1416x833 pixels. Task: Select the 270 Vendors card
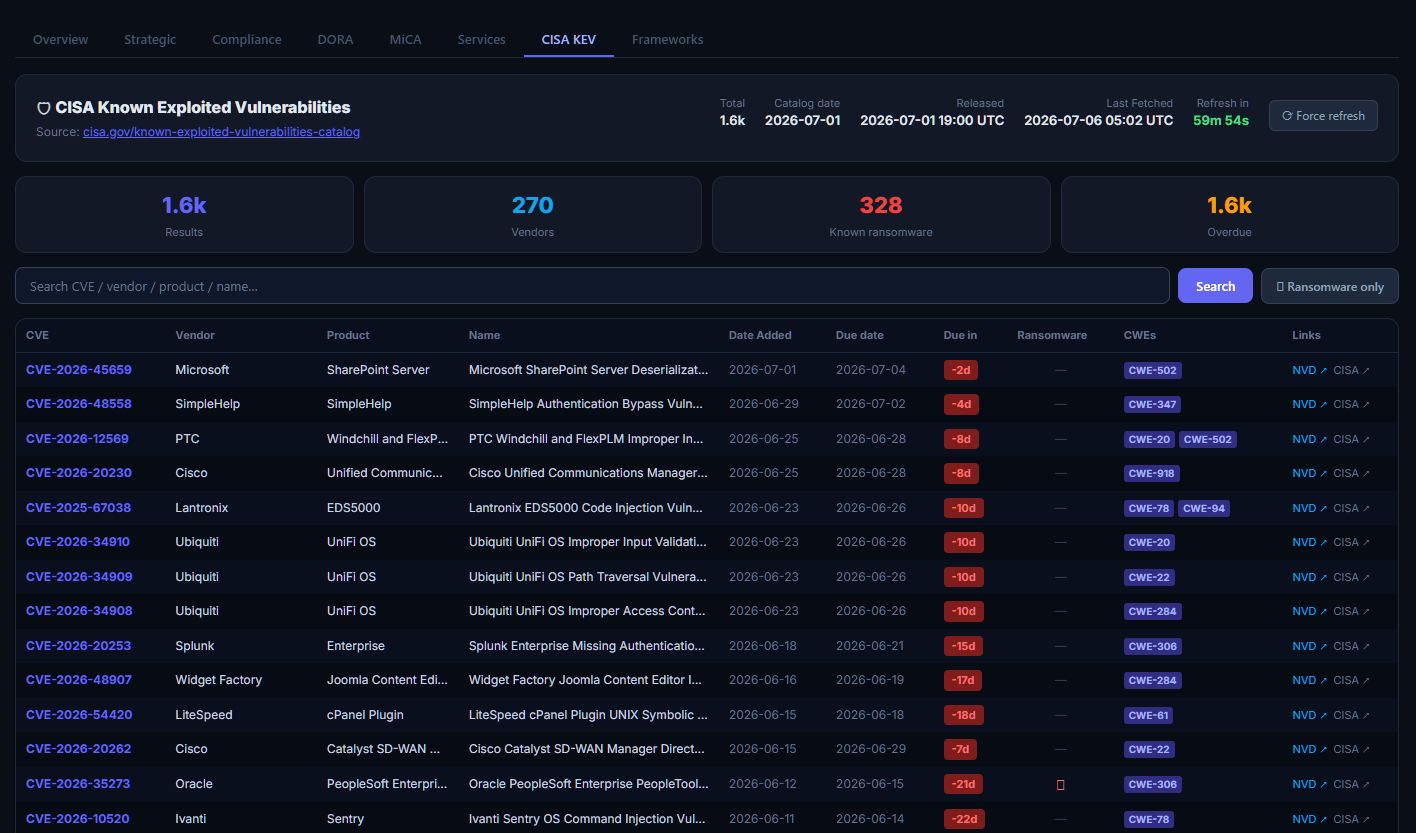(532, 214)
